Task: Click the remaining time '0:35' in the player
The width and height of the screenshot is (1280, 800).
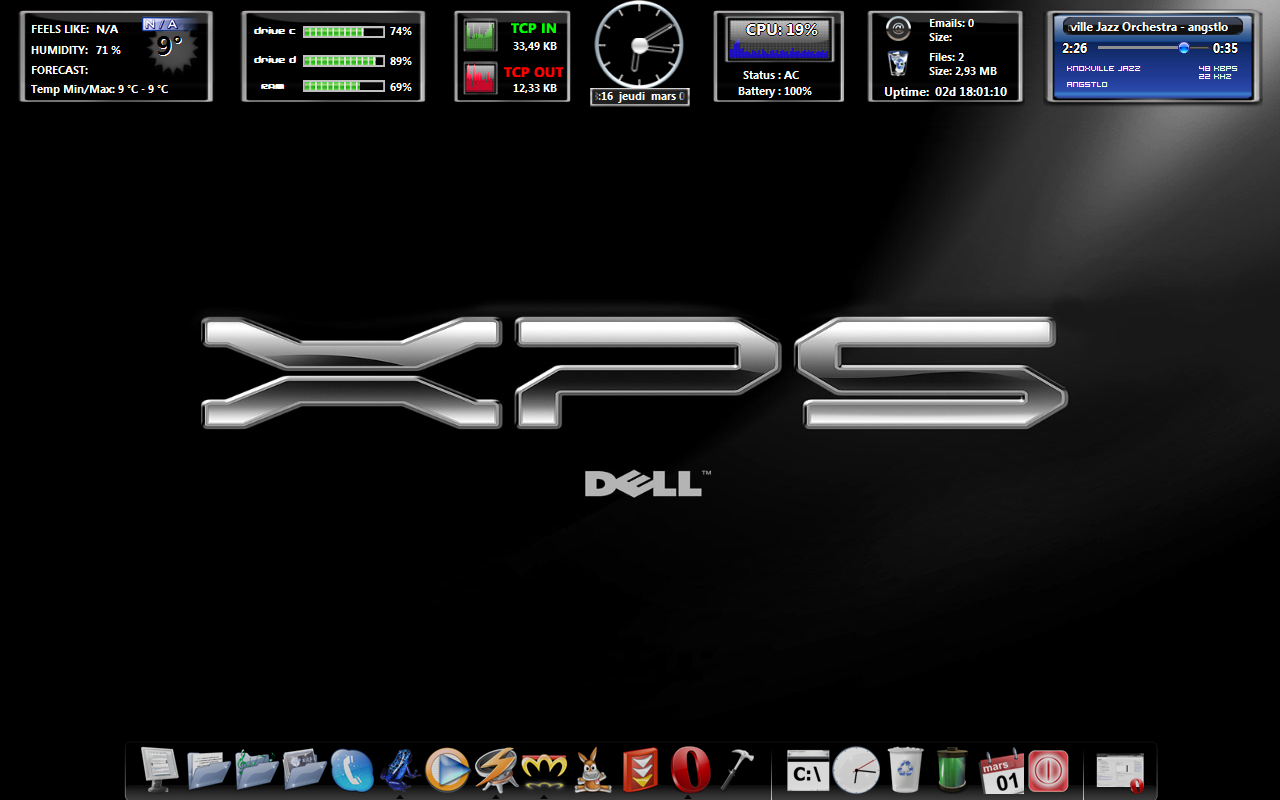Action: (x=1225, y=48)
